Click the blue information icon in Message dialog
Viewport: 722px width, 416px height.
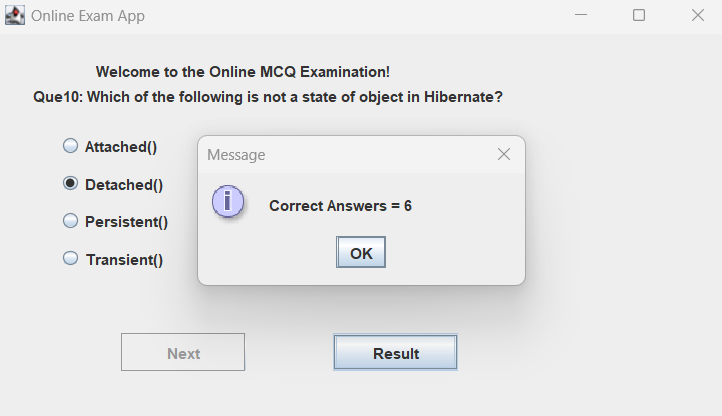coord(228,201)
